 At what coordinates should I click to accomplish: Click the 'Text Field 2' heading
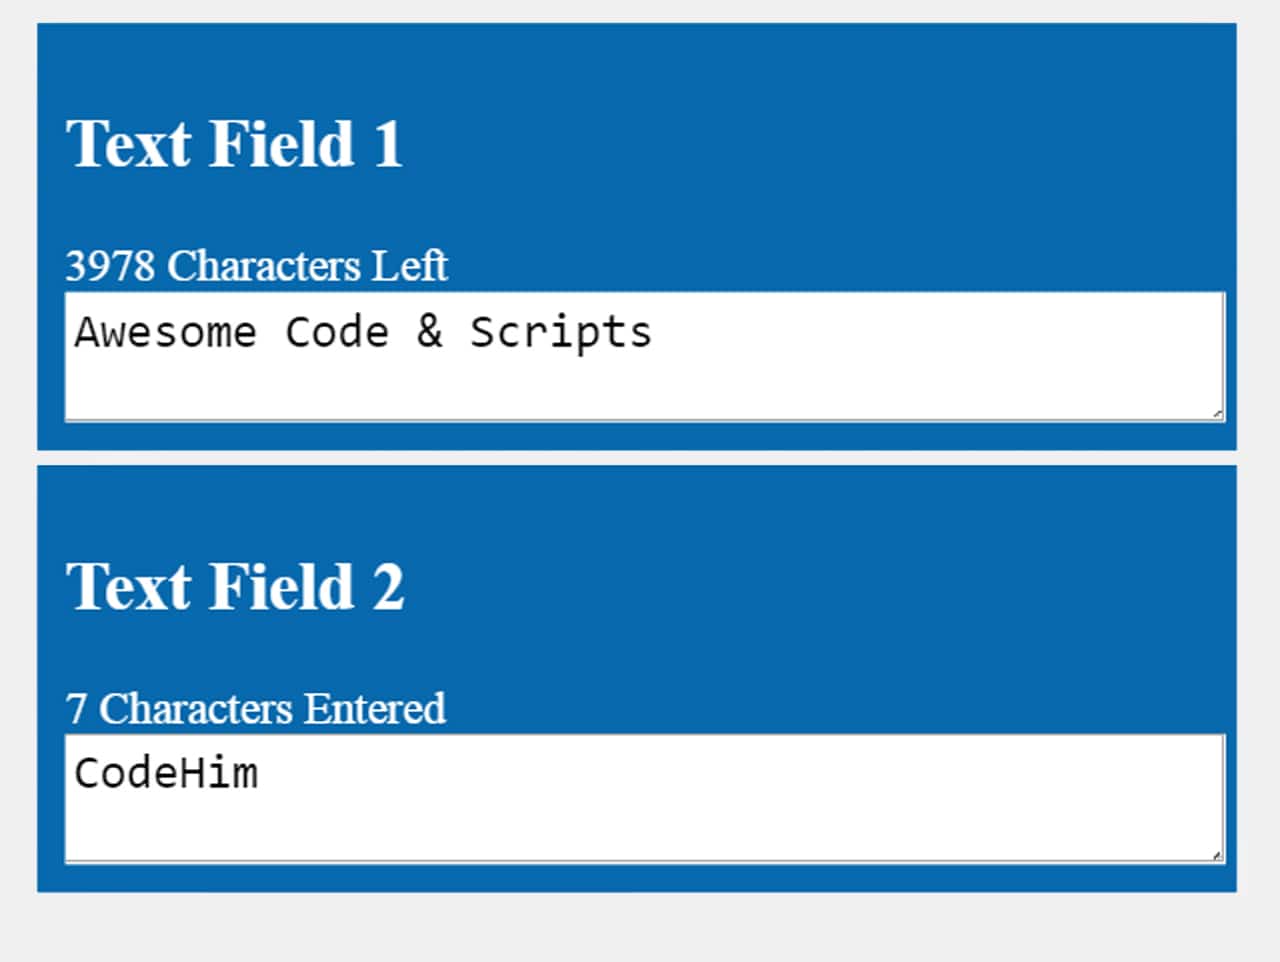(x=237, y=587)
